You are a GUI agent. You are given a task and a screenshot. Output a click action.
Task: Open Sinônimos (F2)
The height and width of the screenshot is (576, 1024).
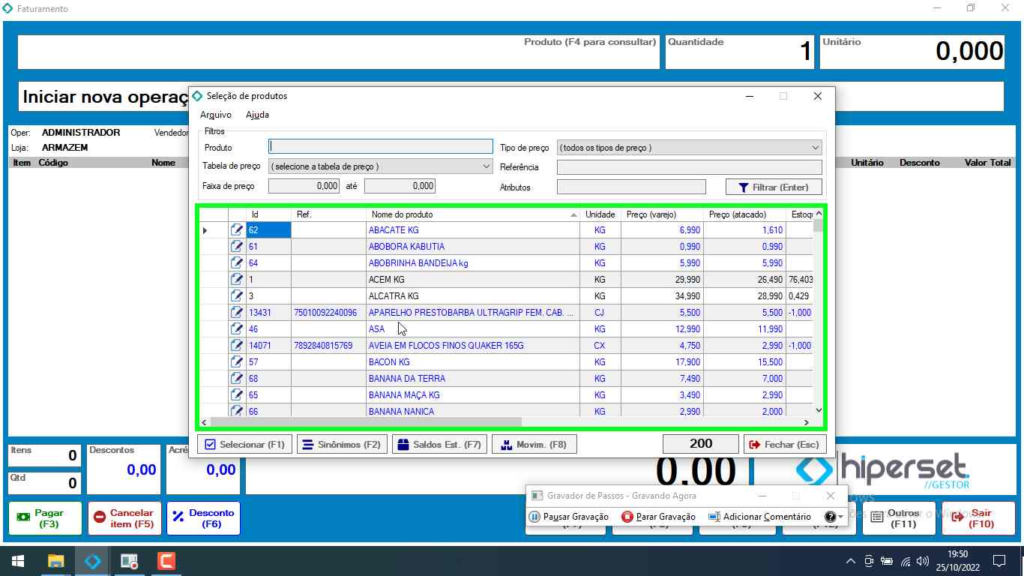click(340, 444)
